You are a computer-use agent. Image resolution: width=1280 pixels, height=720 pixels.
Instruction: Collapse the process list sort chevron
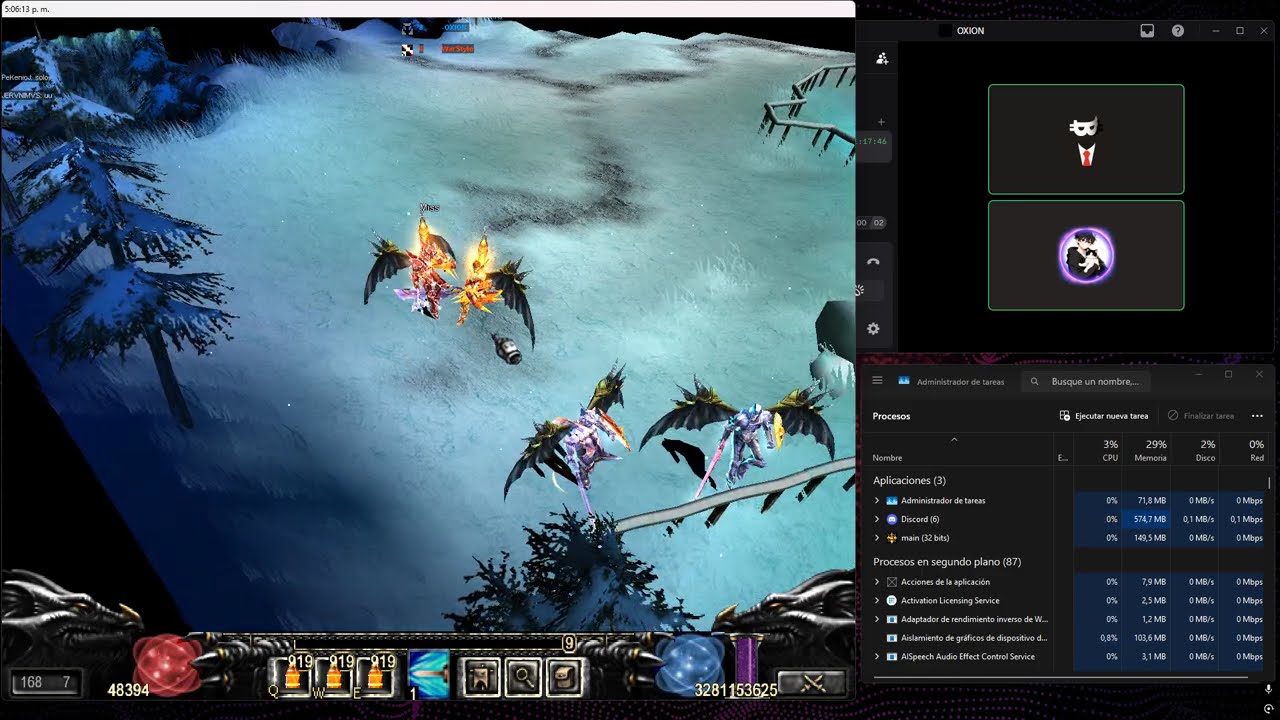point(954,439)
